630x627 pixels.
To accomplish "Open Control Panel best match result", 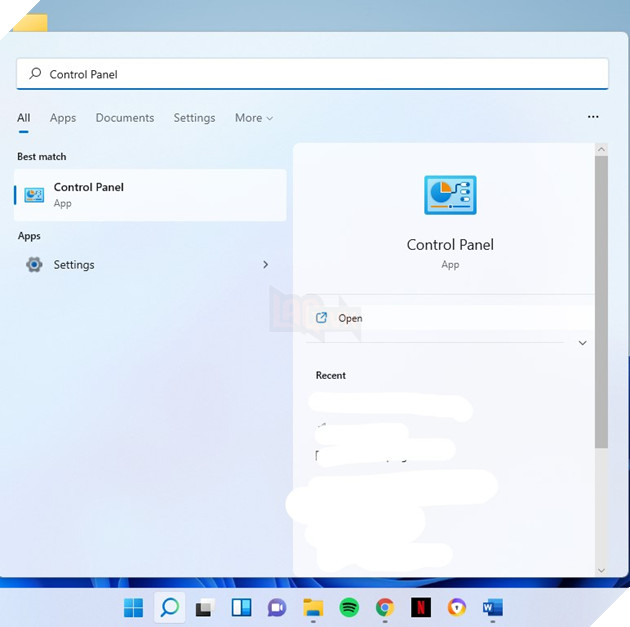I will (x=150, y=195).
